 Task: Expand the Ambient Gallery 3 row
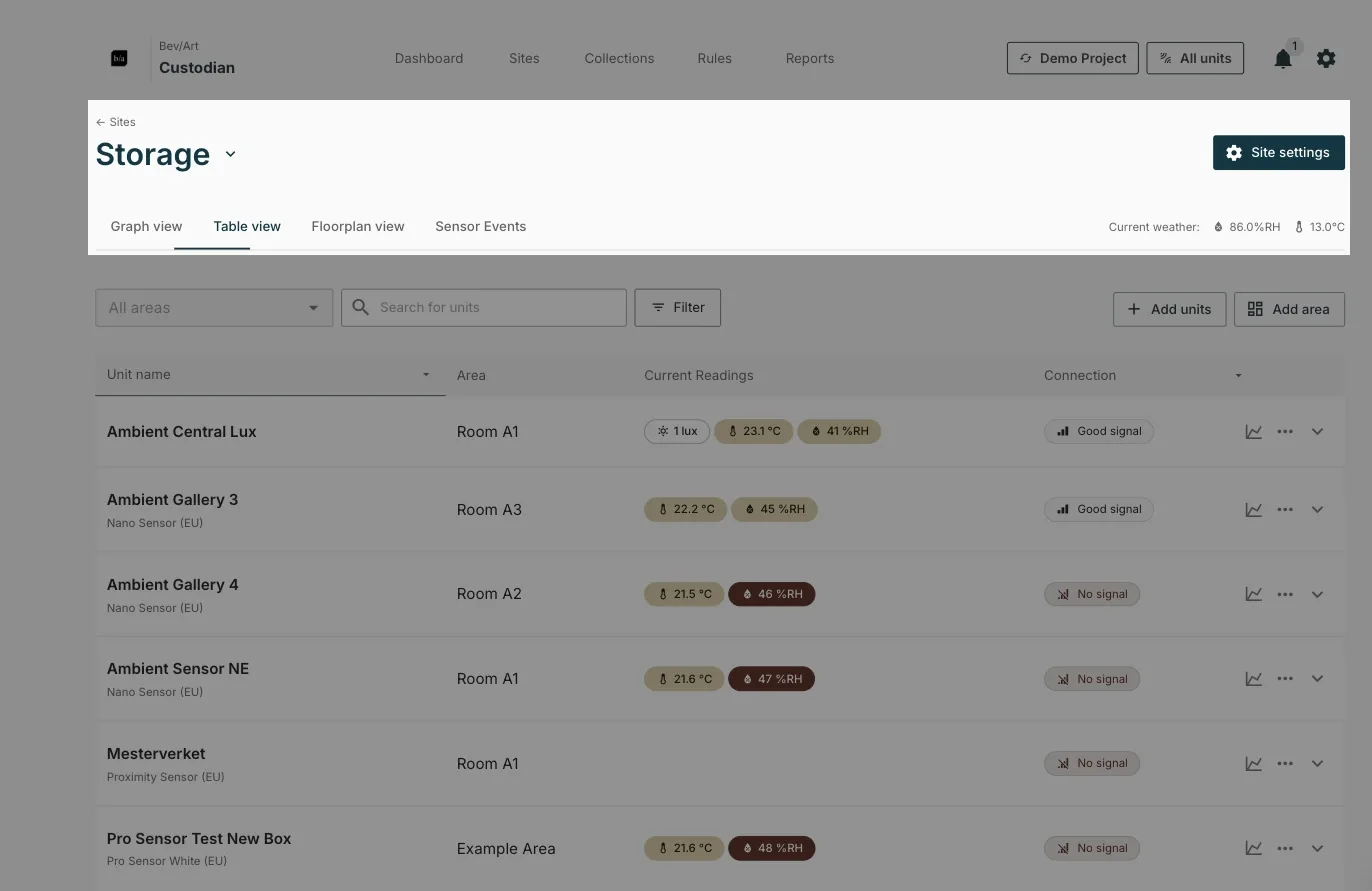pyautogui.click(x=1317, y=510)
